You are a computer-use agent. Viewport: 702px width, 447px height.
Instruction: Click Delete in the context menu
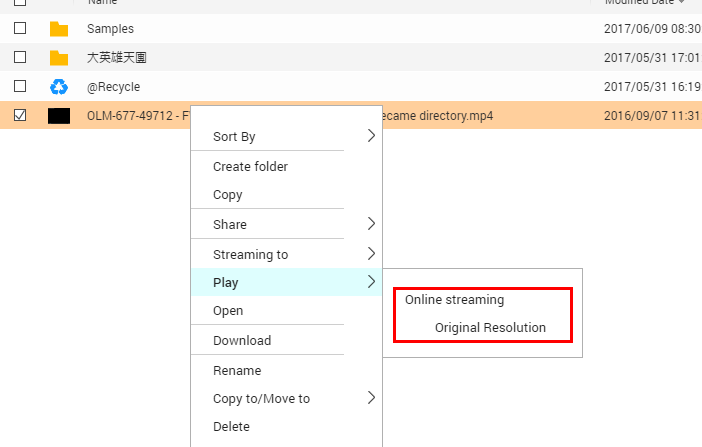pyautogui.click(x=232, y=427)
